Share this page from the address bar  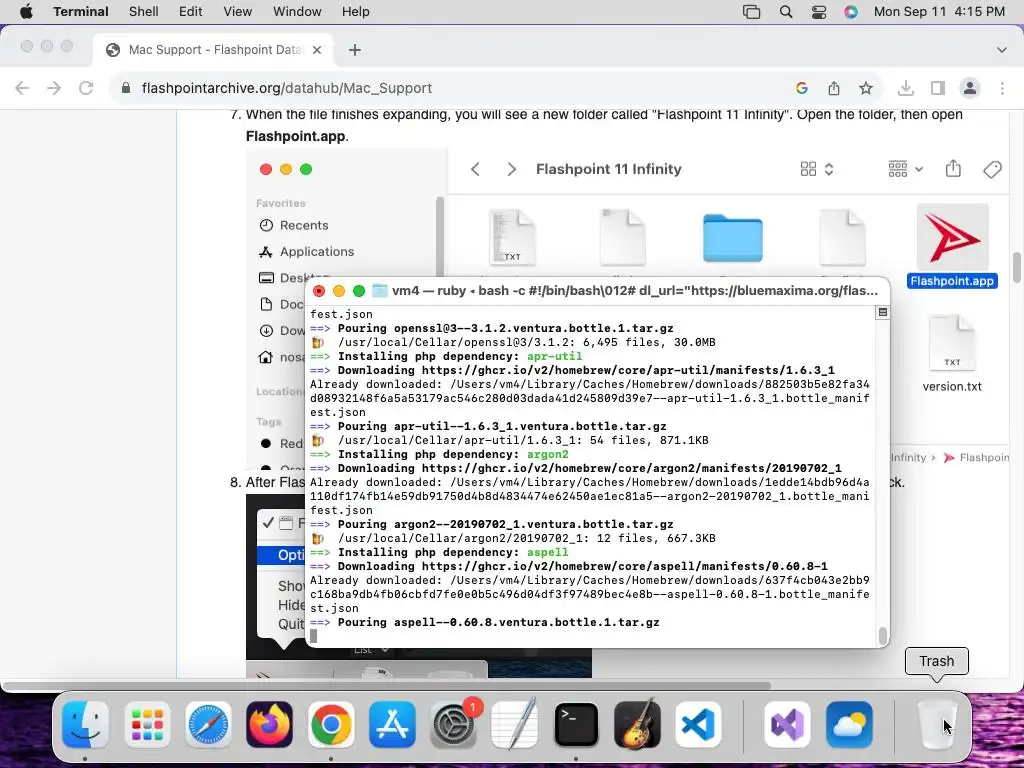point(834,88)
